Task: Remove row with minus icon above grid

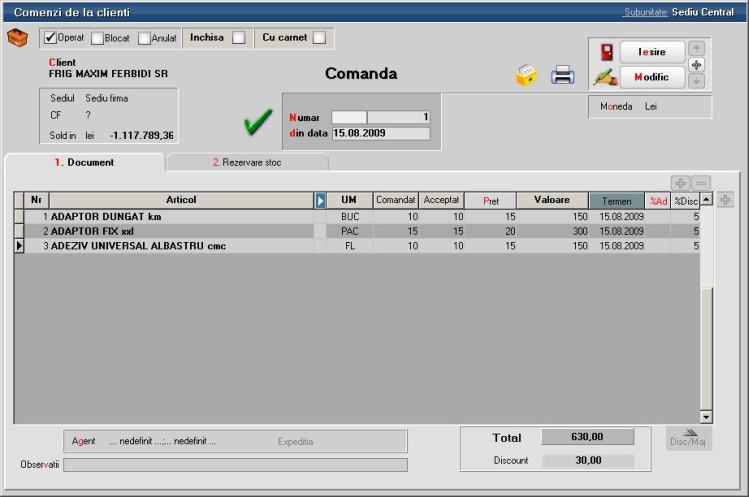Action: click(701, 183)
